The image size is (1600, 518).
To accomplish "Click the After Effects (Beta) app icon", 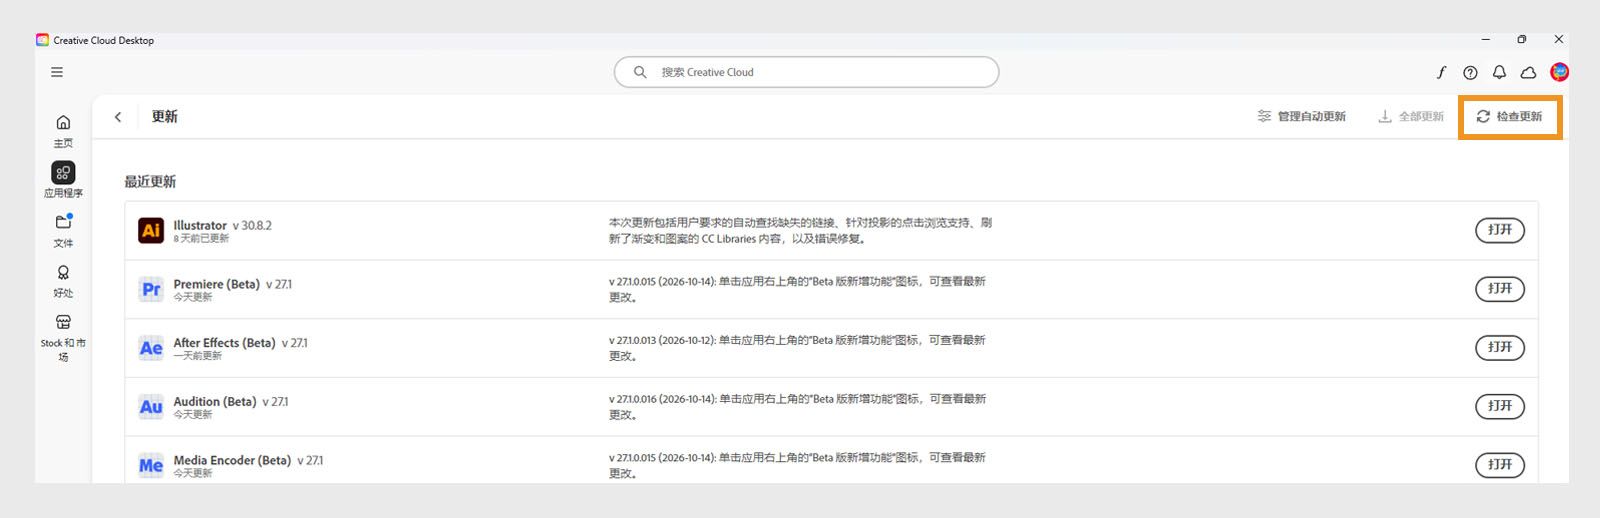I will click(x=151, y=348).
